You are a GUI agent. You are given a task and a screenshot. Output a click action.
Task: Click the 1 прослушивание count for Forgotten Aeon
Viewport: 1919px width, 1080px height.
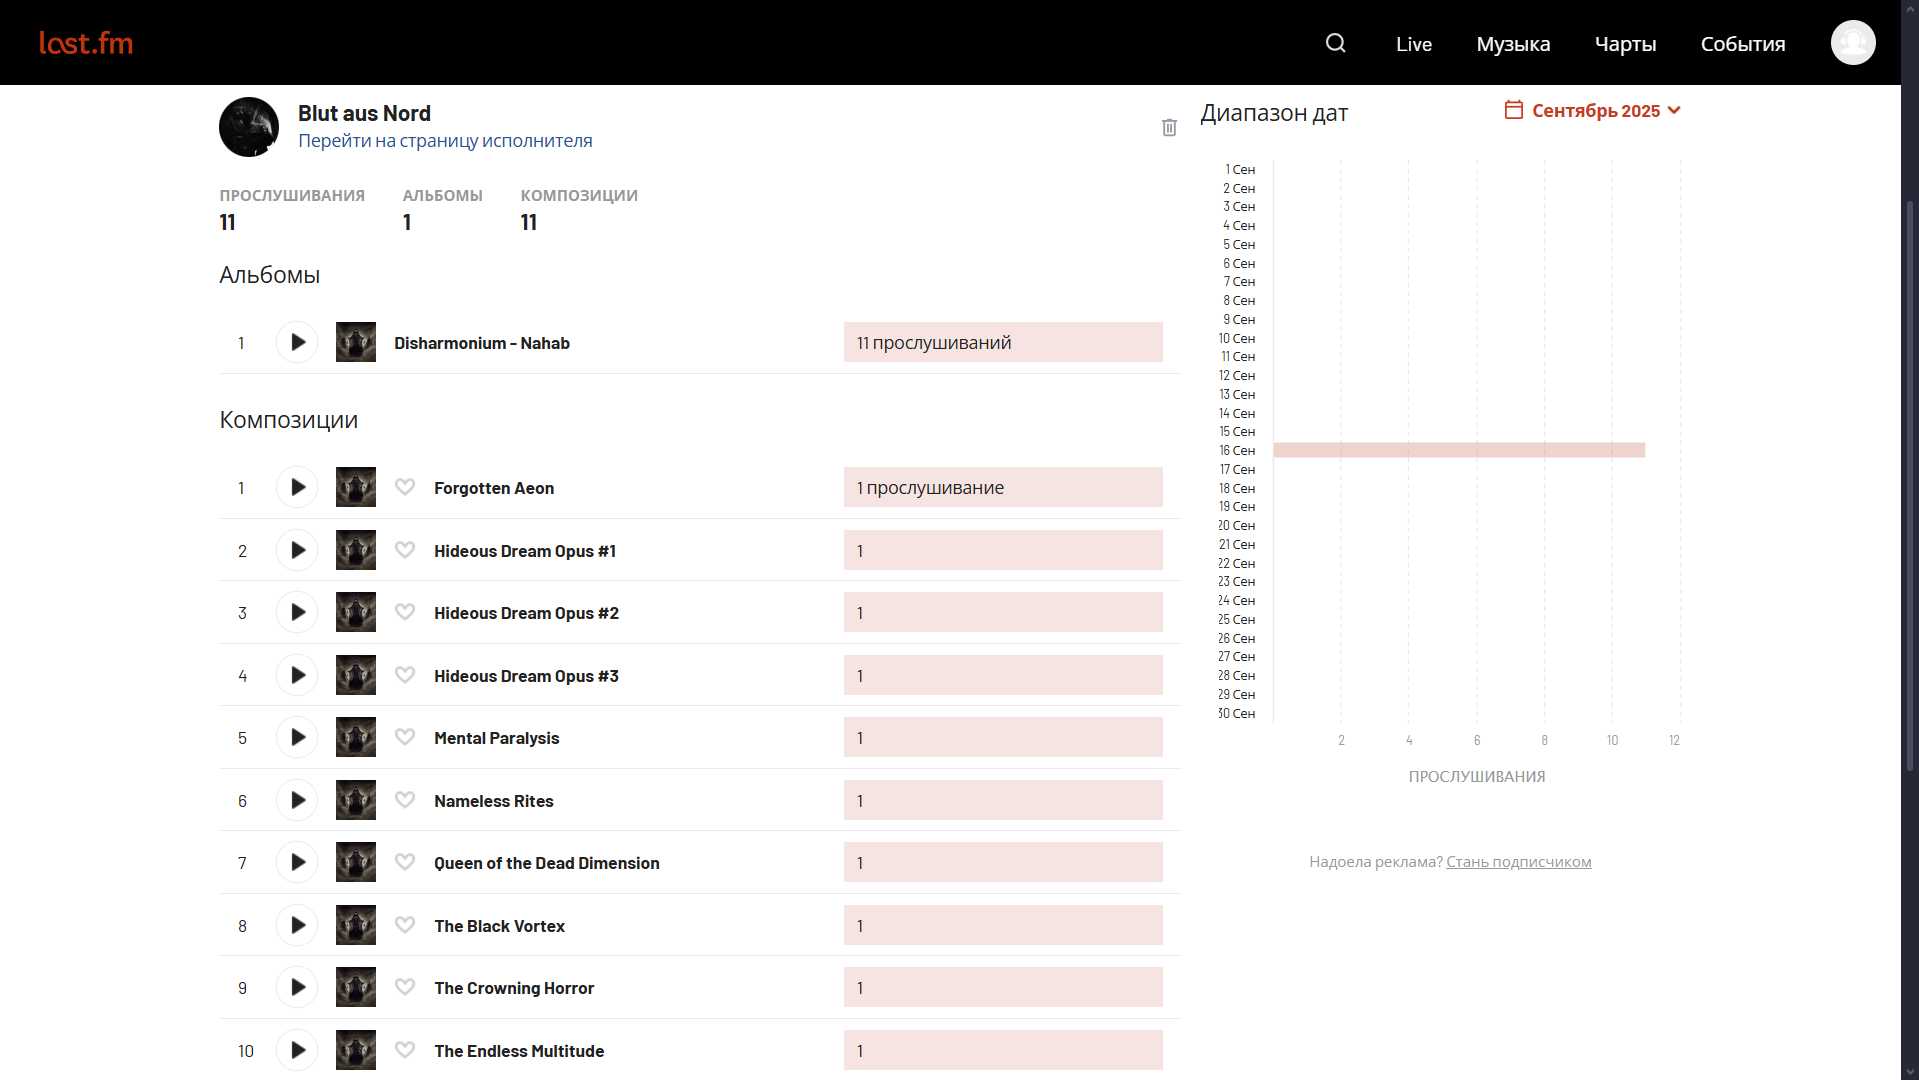click(1003, 487)
